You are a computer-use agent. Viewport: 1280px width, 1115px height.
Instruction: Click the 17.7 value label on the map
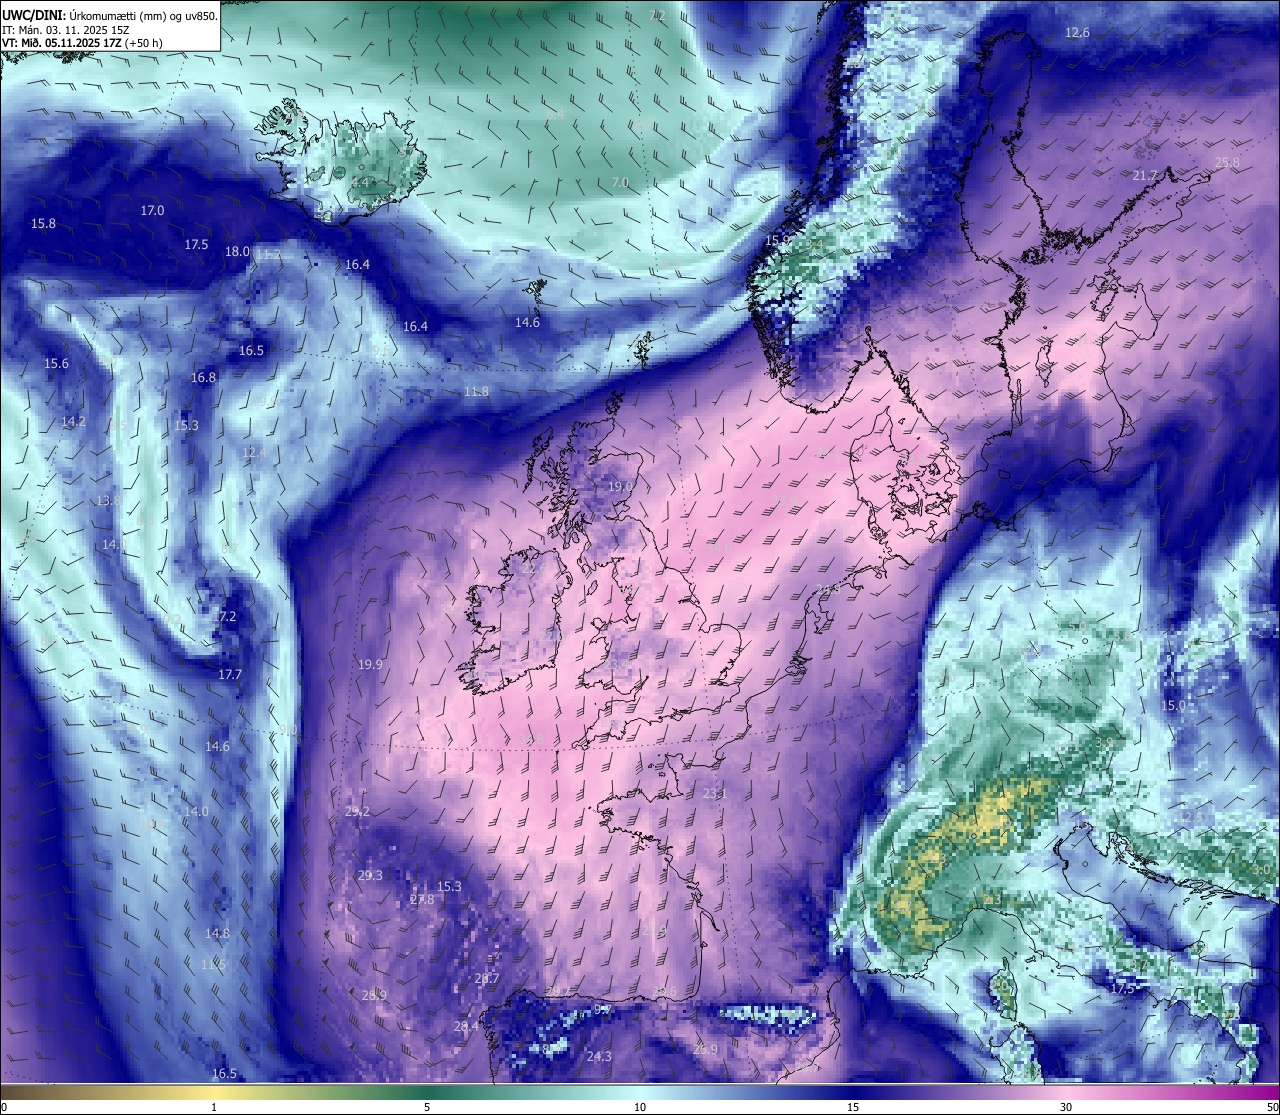coord(230,675)
